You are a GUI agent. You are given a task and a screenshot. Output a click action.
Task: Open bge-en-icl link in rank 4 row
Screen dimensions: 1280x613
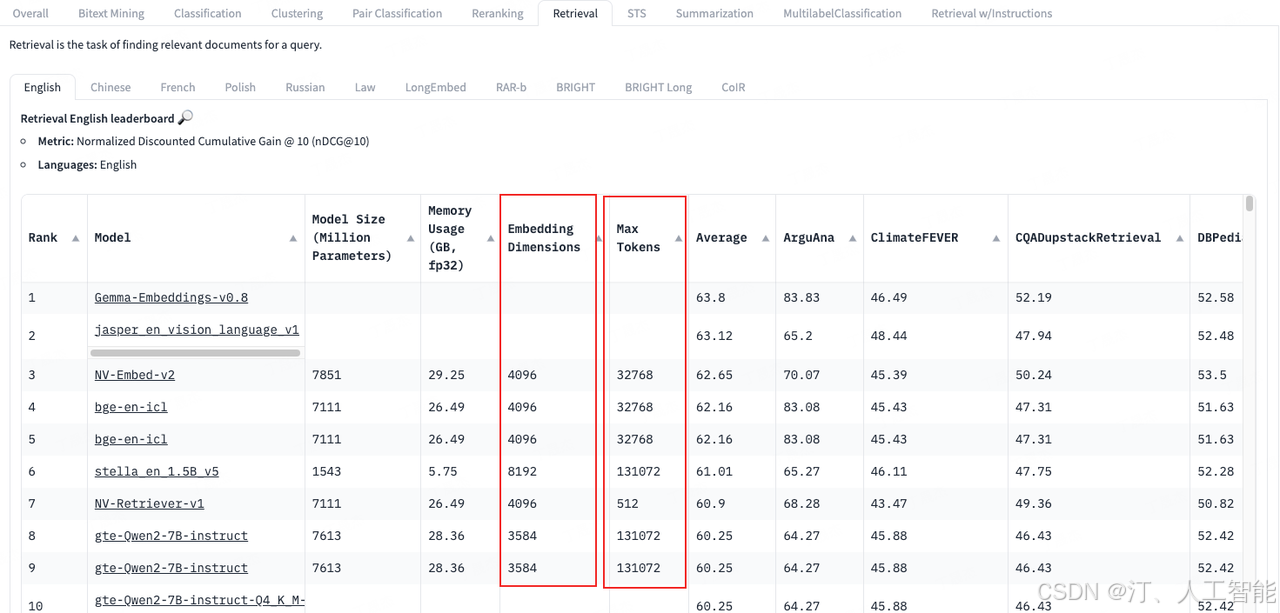tap(131, 407)
